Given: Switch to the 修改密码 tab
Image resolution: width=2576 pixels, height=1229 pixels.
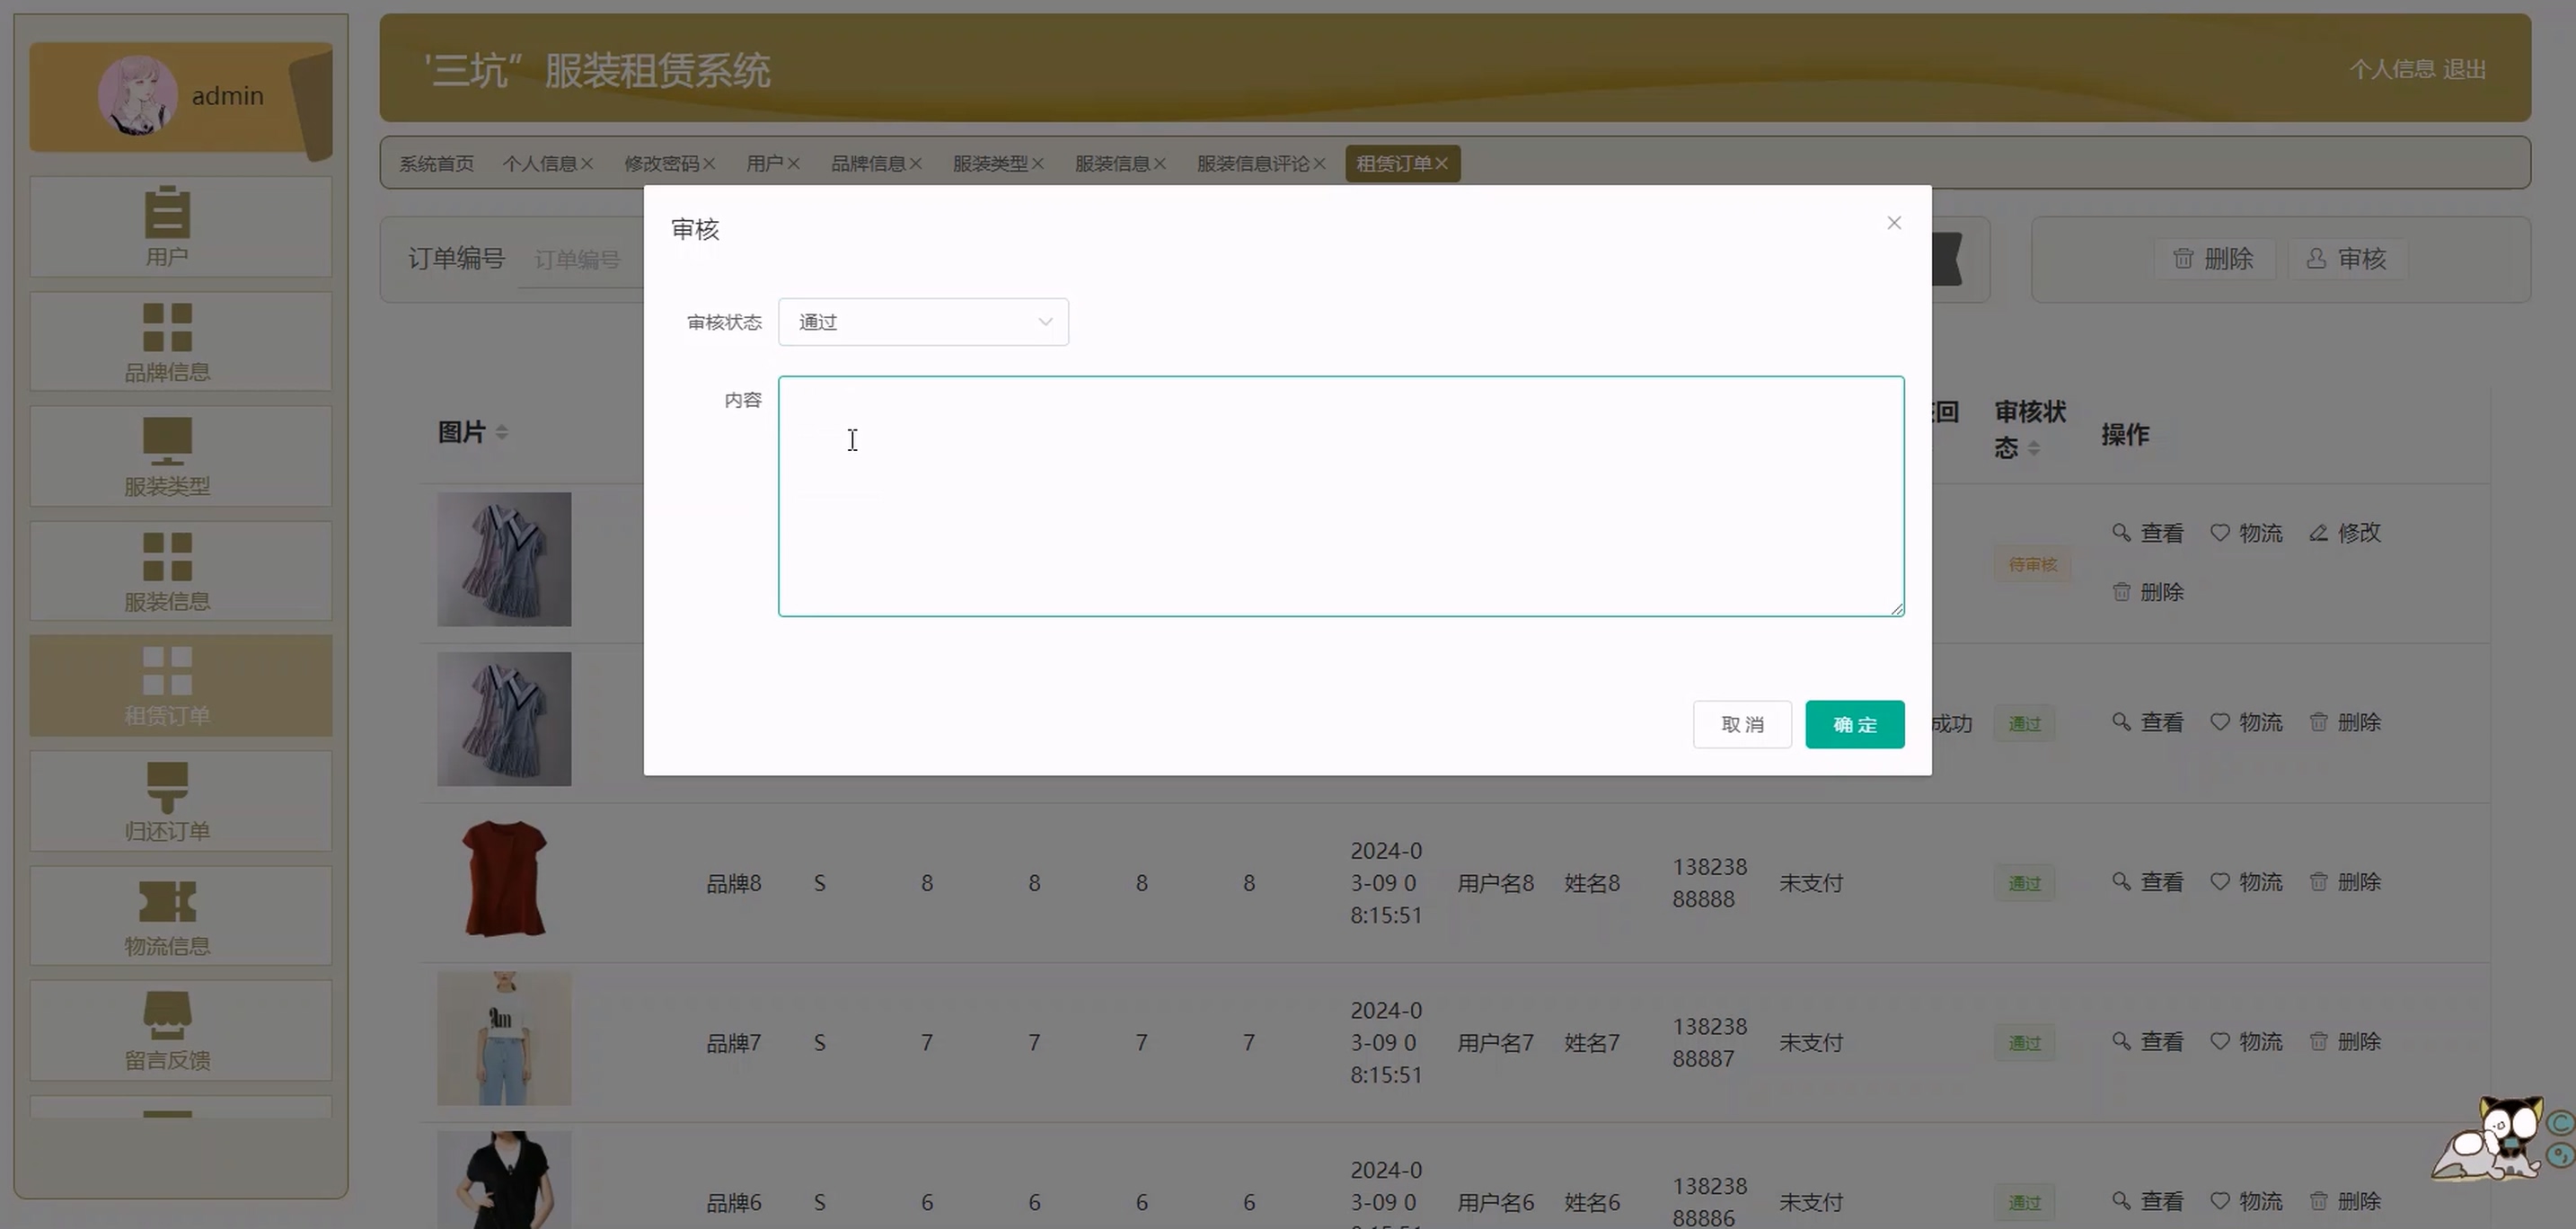Looking at the screenshot, I should pos(661,164).
